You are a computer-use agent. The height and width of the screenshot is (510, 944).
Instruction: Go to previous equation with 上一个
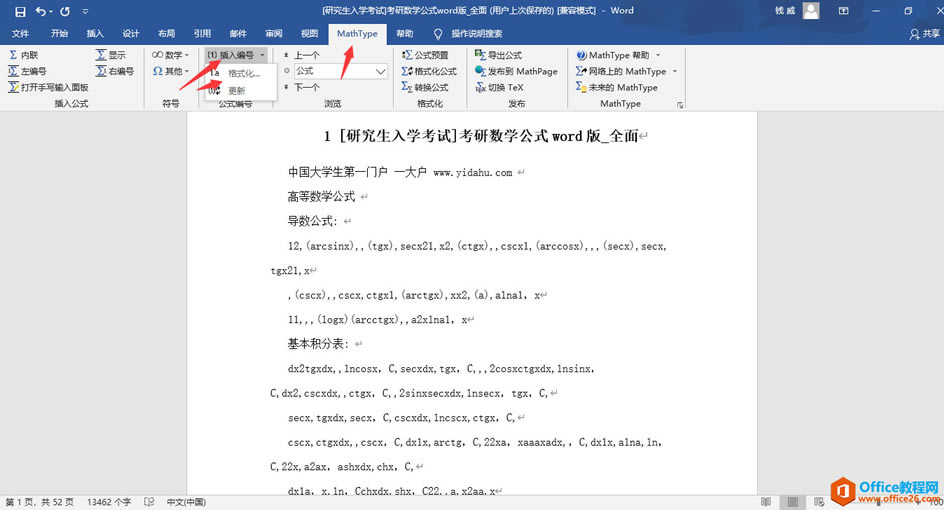pyautogui.click(x=302, y=55)
